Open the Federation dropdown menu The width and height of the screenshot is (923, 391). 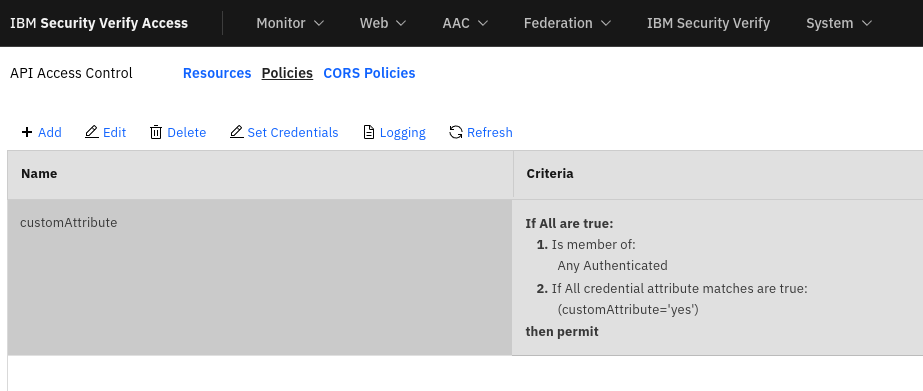(x=567, y=23)
